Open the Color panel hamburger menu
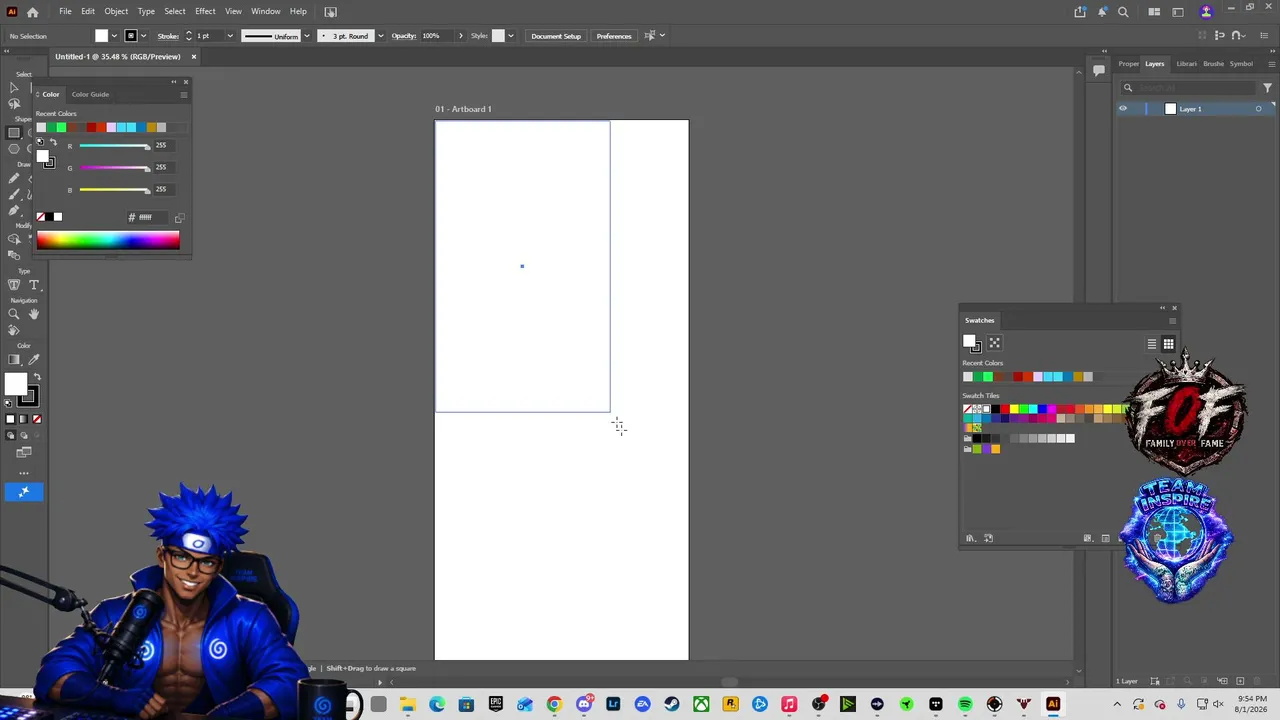This screenshot has height=720, width=1280. point(184,95)
